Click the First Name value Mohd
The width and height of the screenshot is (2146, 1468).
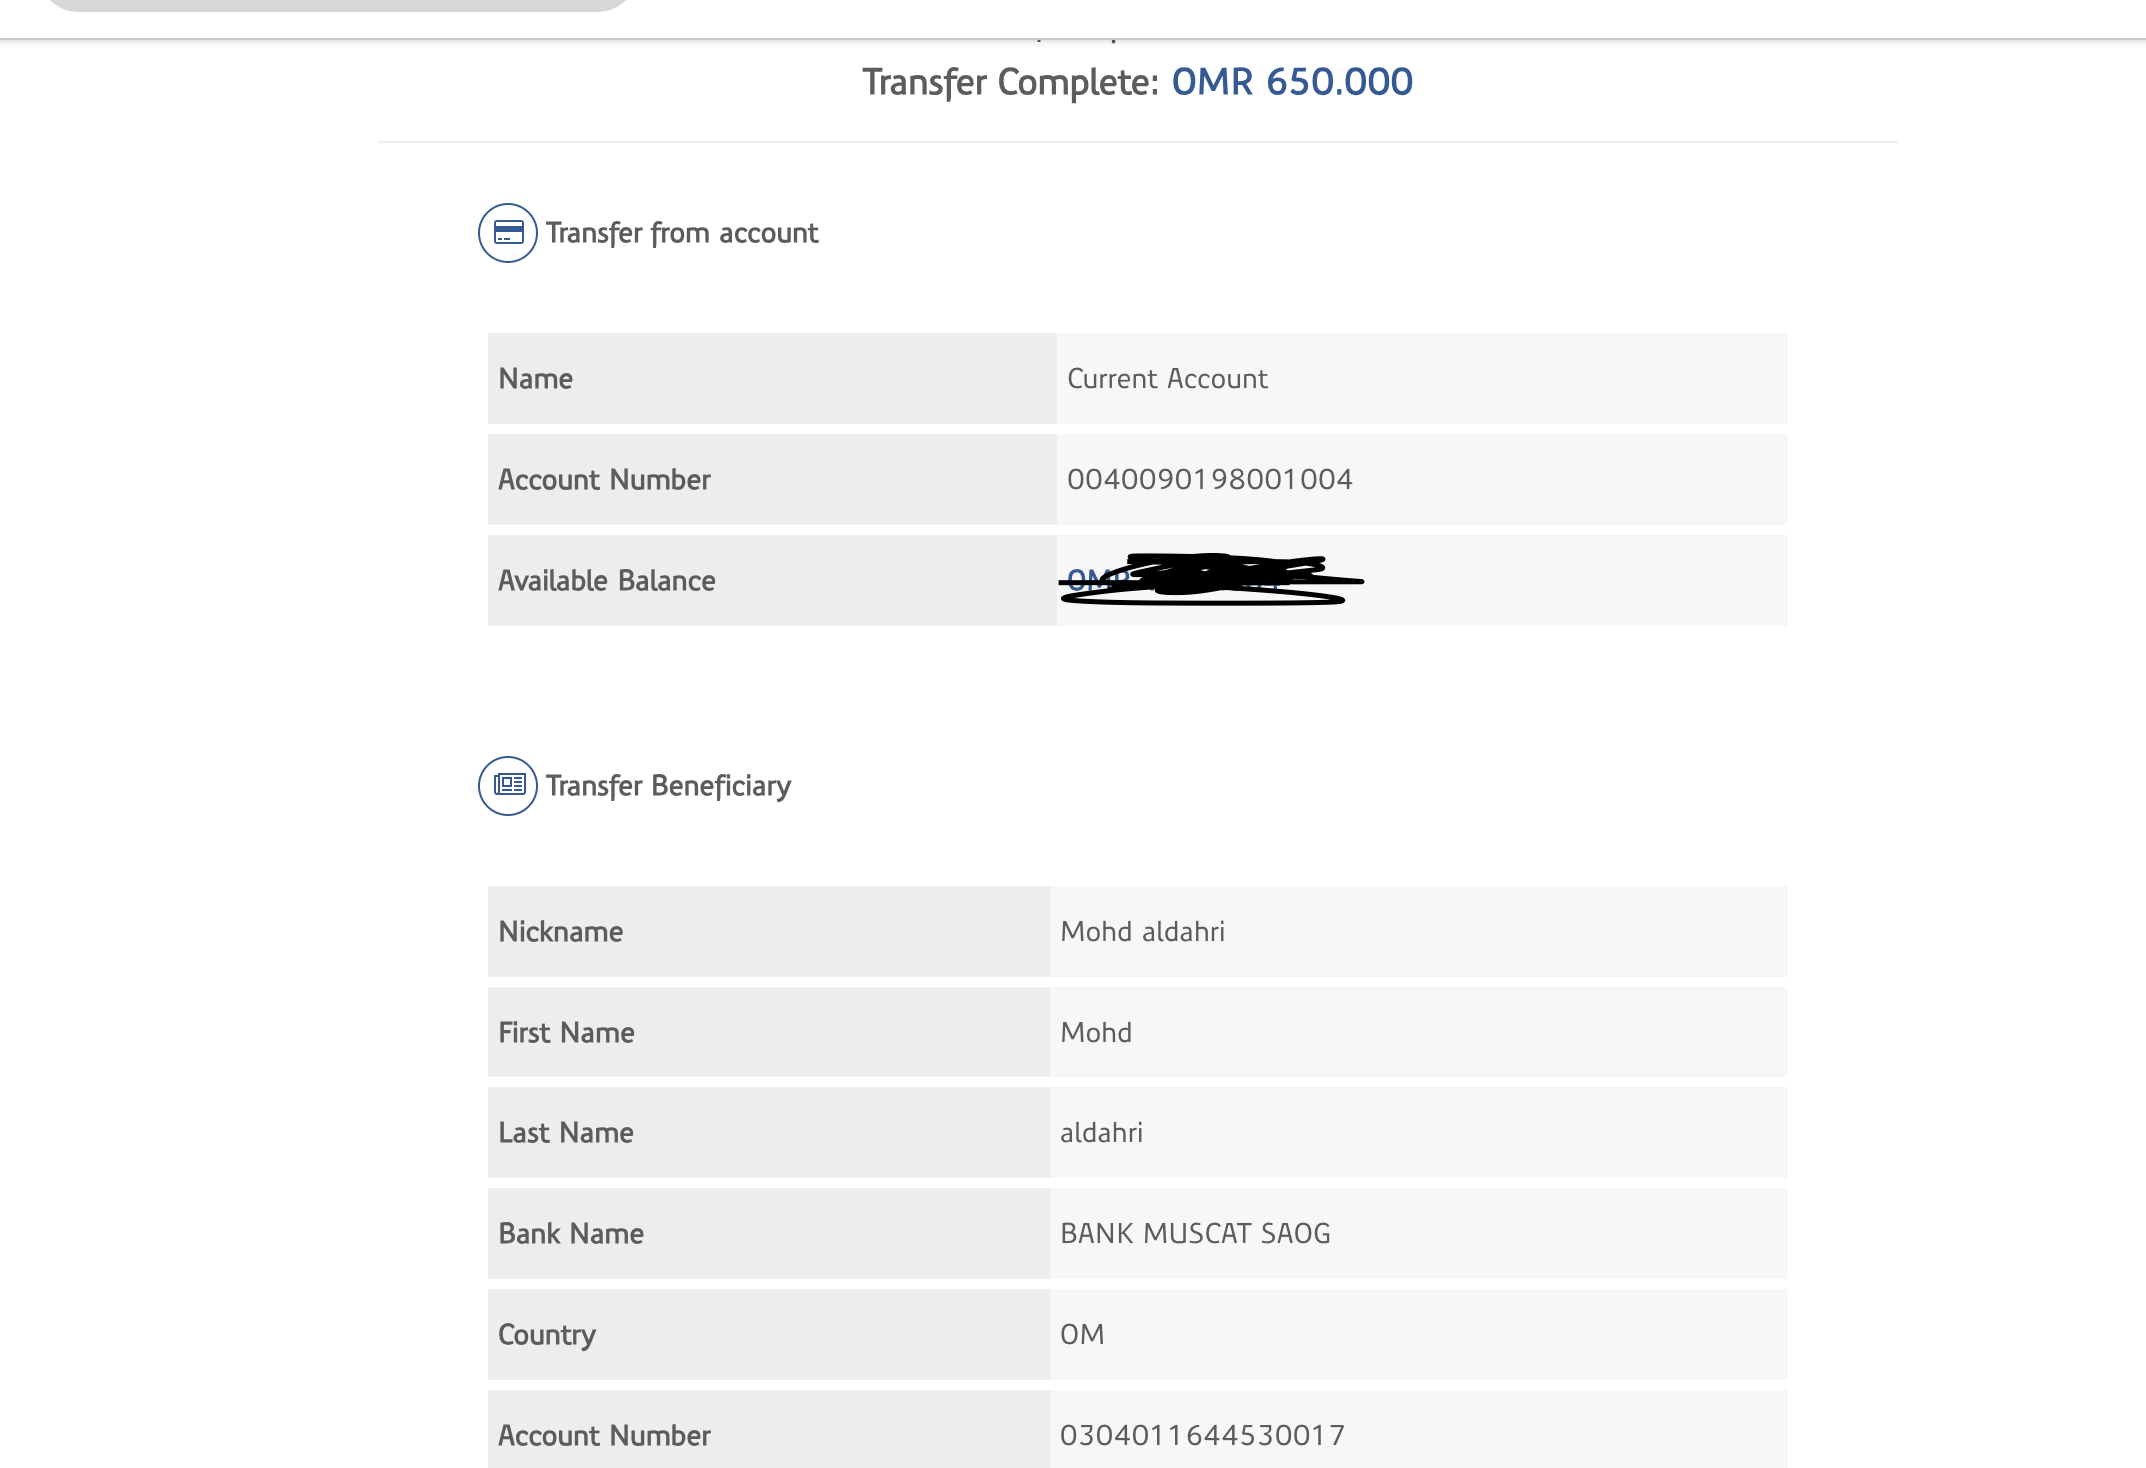(1096, 1033)
